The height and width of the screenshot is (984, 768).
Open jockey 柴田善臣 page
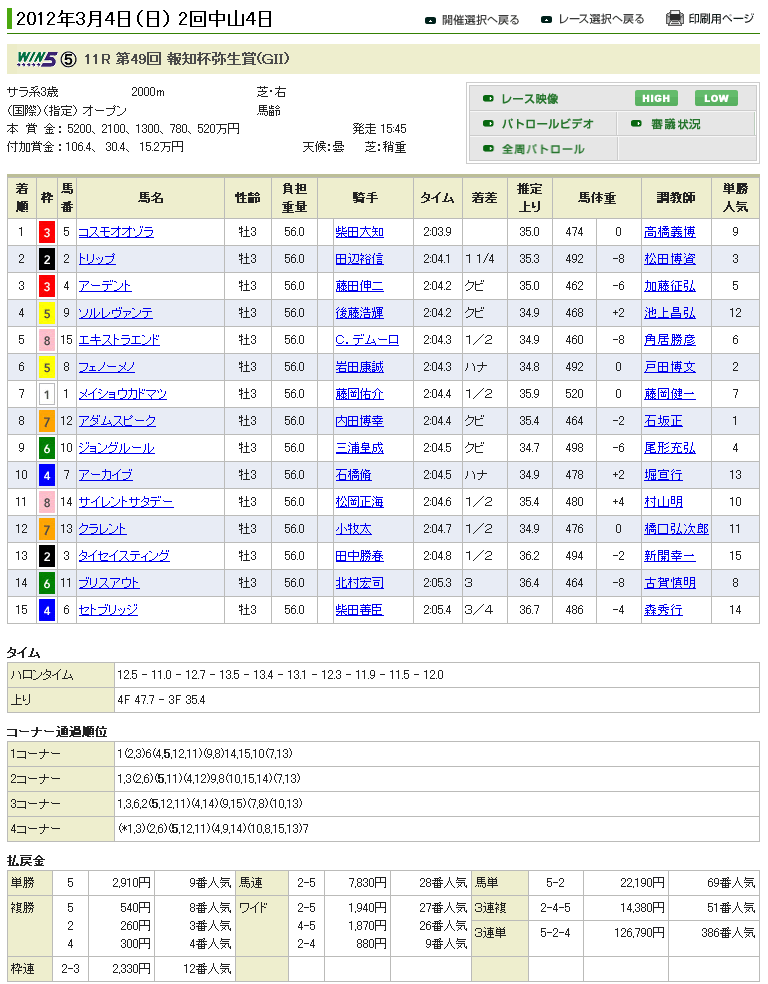click(360, 610)
